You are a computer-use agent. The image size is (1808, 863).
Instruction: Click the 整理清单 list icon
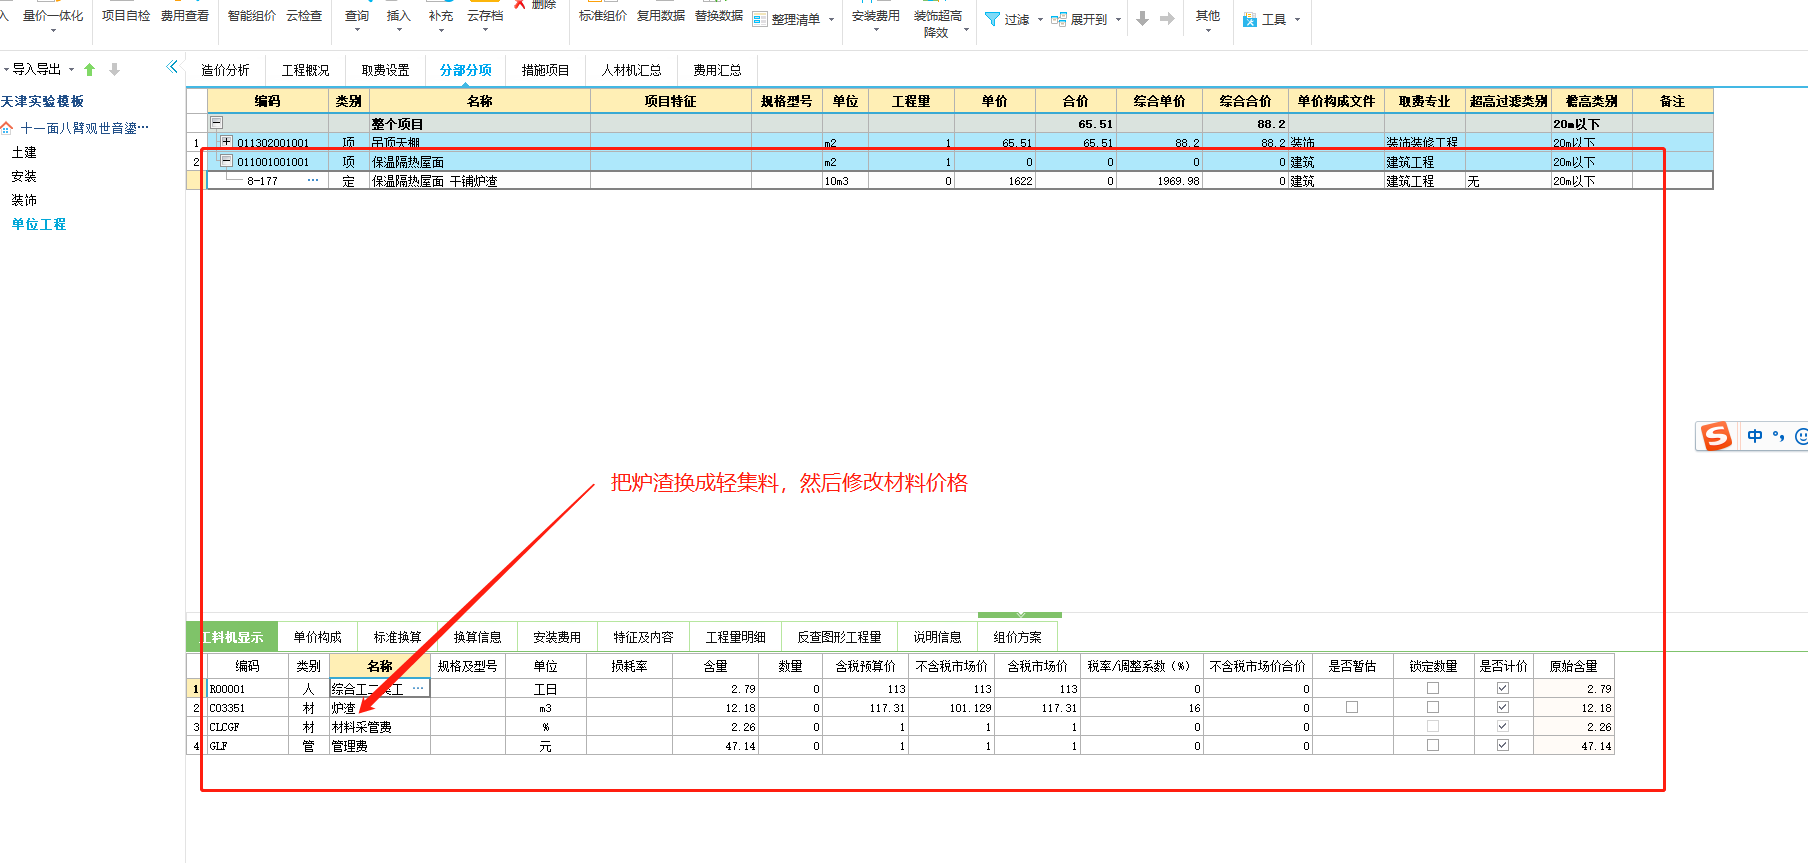click(x=760, y=19)
